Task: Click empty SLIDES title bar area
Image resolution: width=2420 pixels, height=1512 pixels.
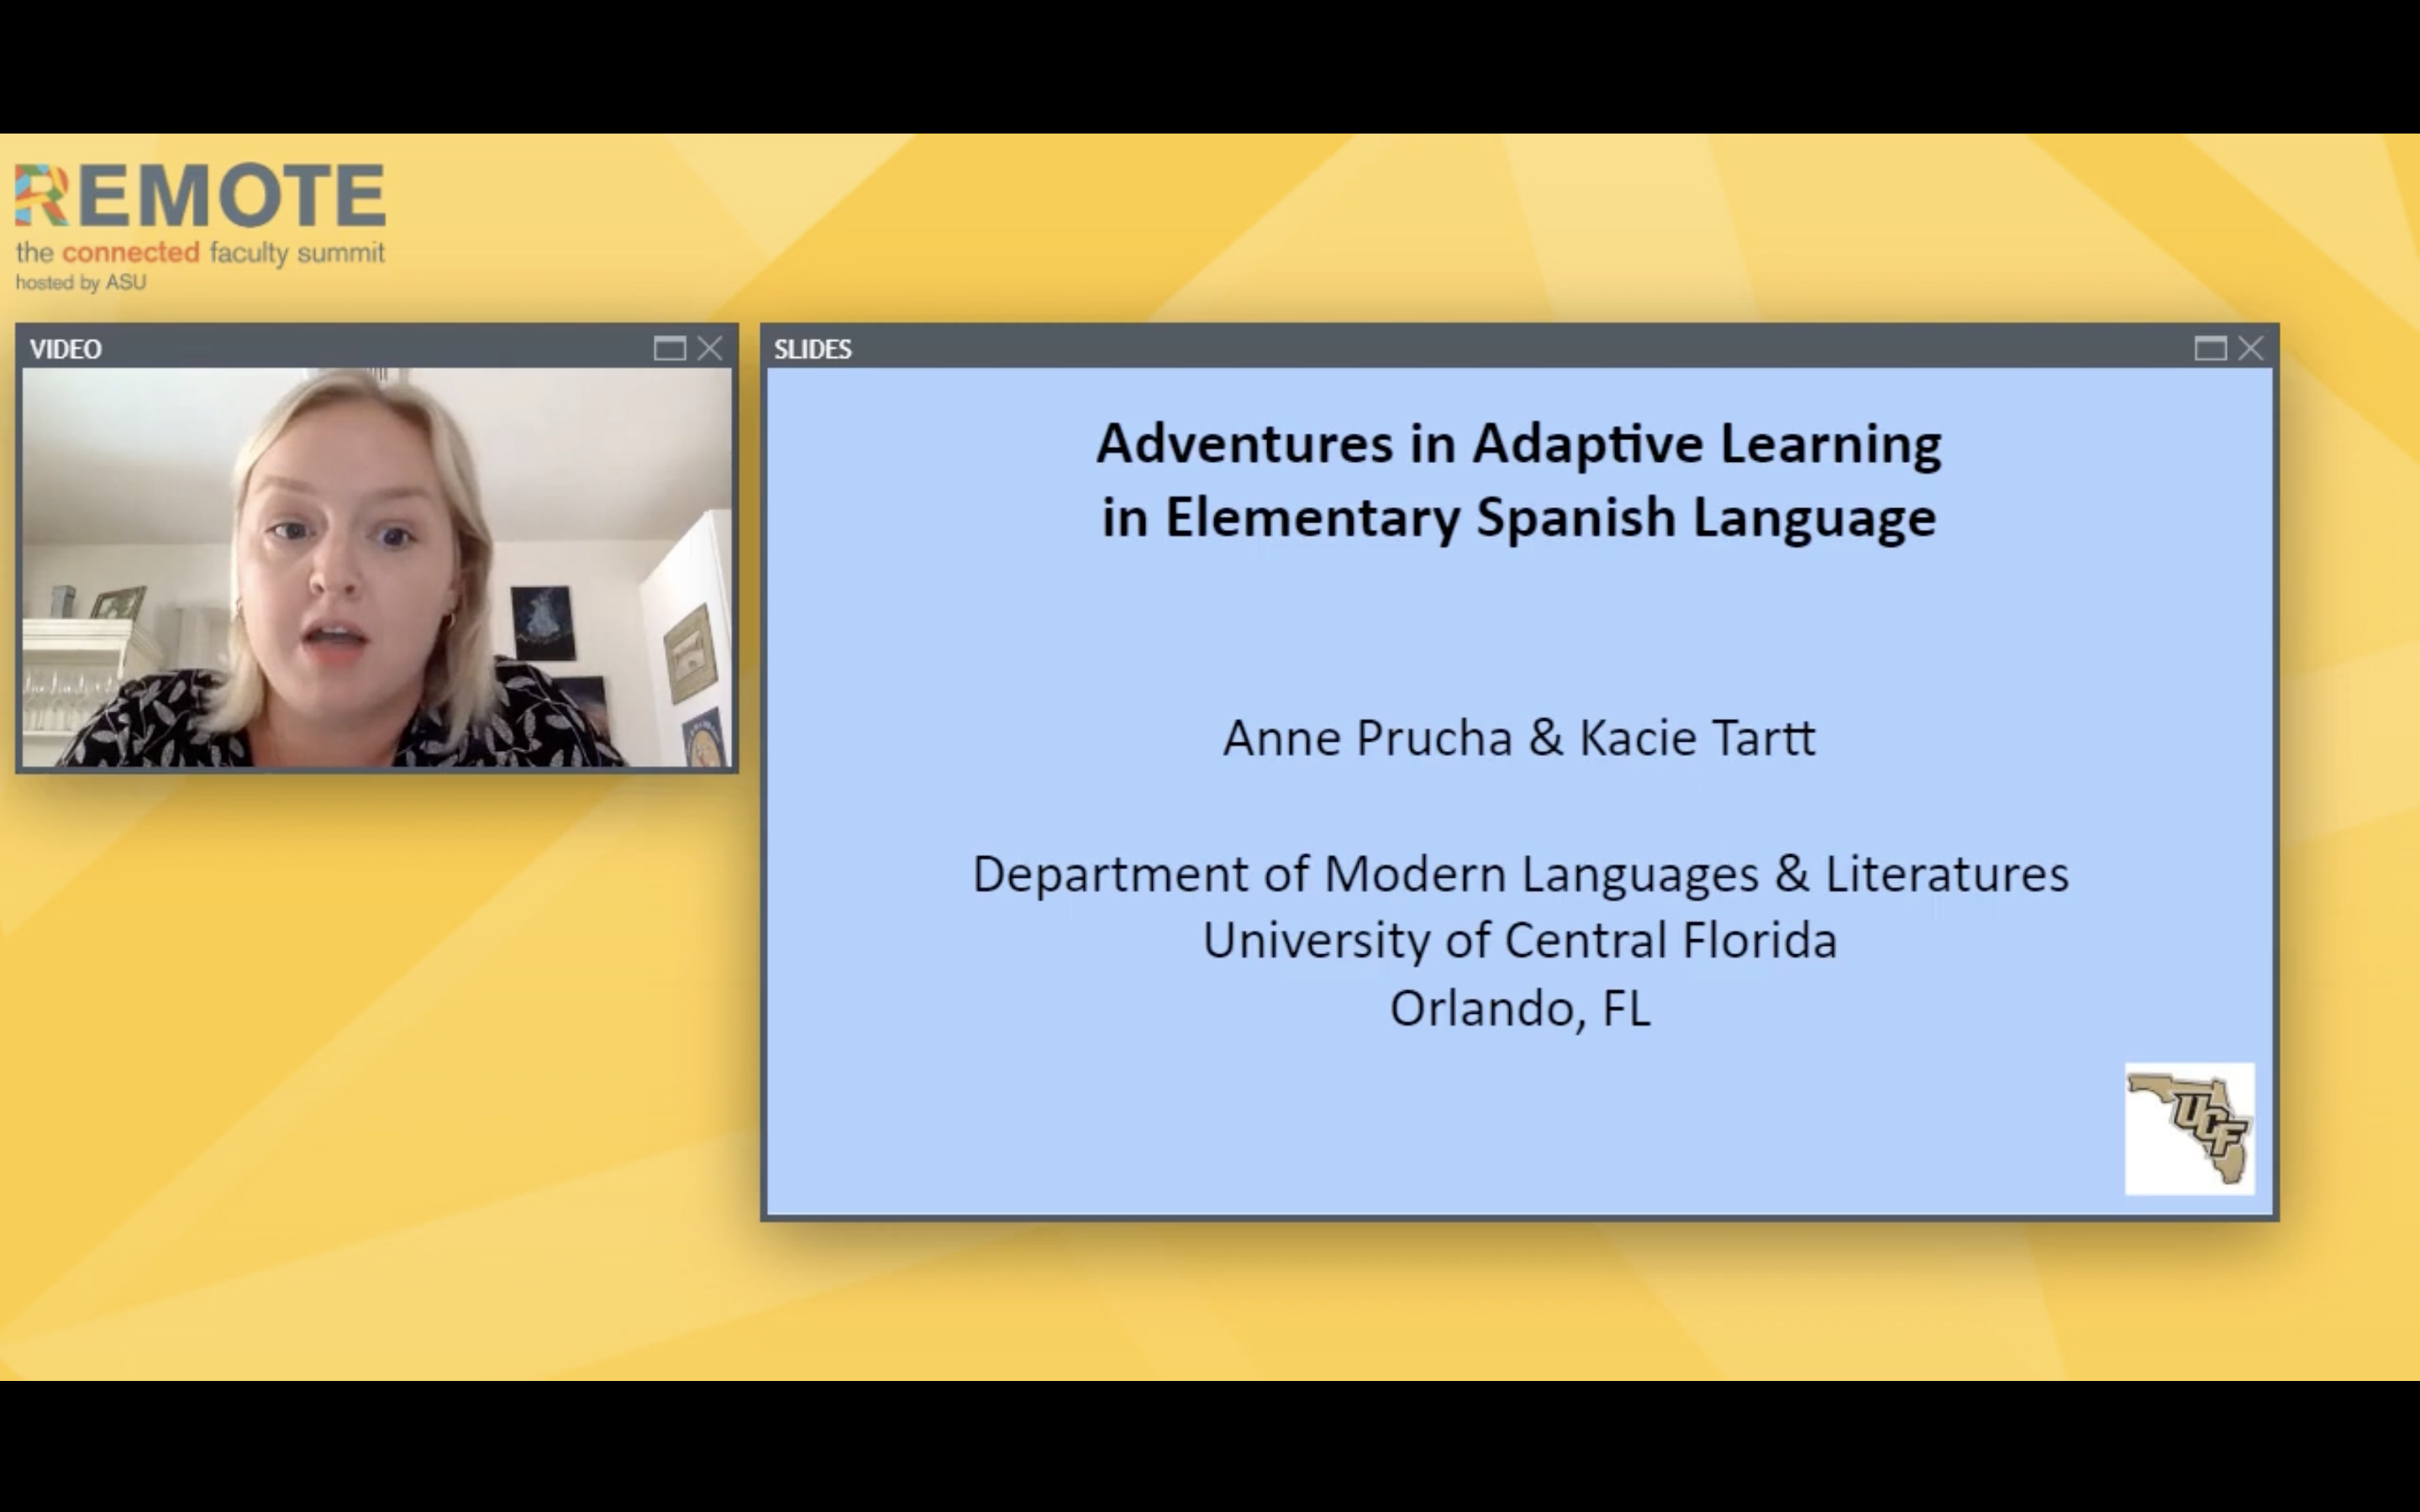Action: click(1500, 348)
